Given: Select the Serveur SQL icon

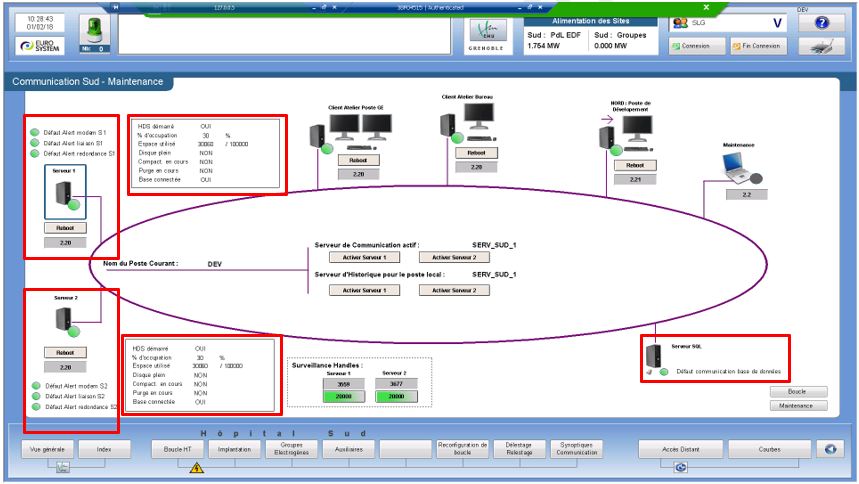Looking at the screenshot, I should 654,357.
